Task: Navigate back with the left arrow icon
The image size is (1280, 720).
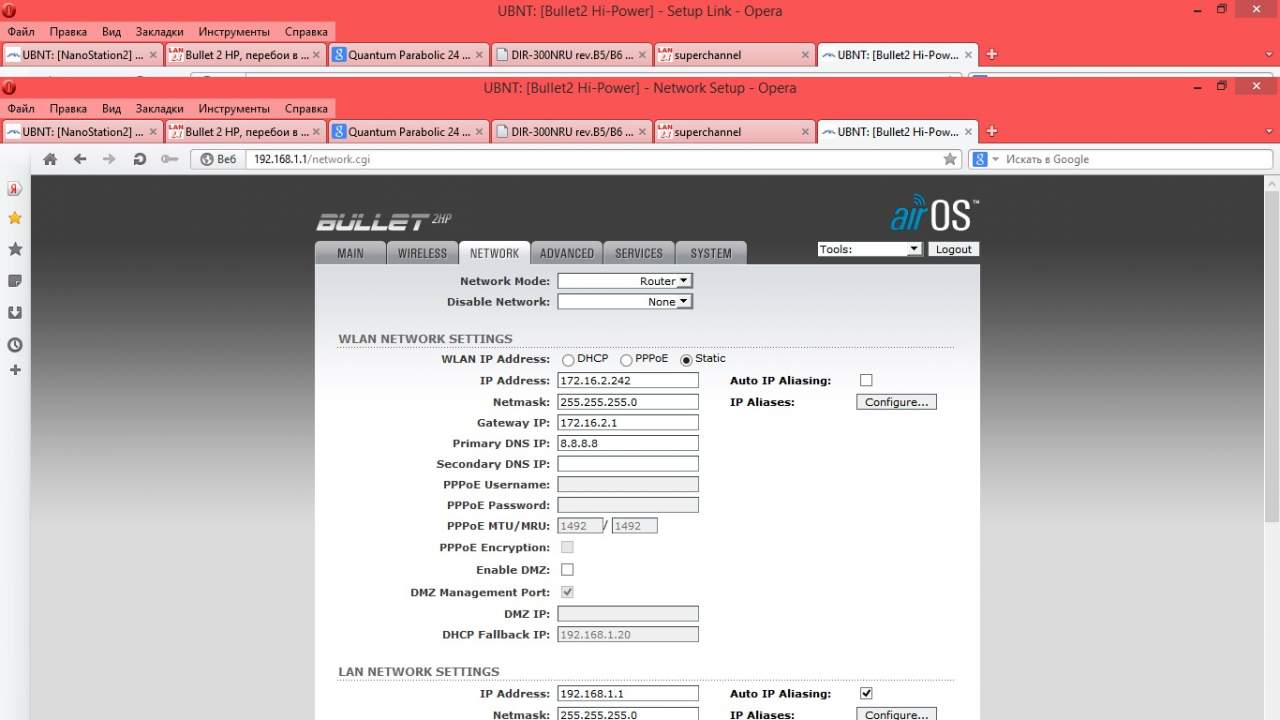Action: [x=80, y=159]
